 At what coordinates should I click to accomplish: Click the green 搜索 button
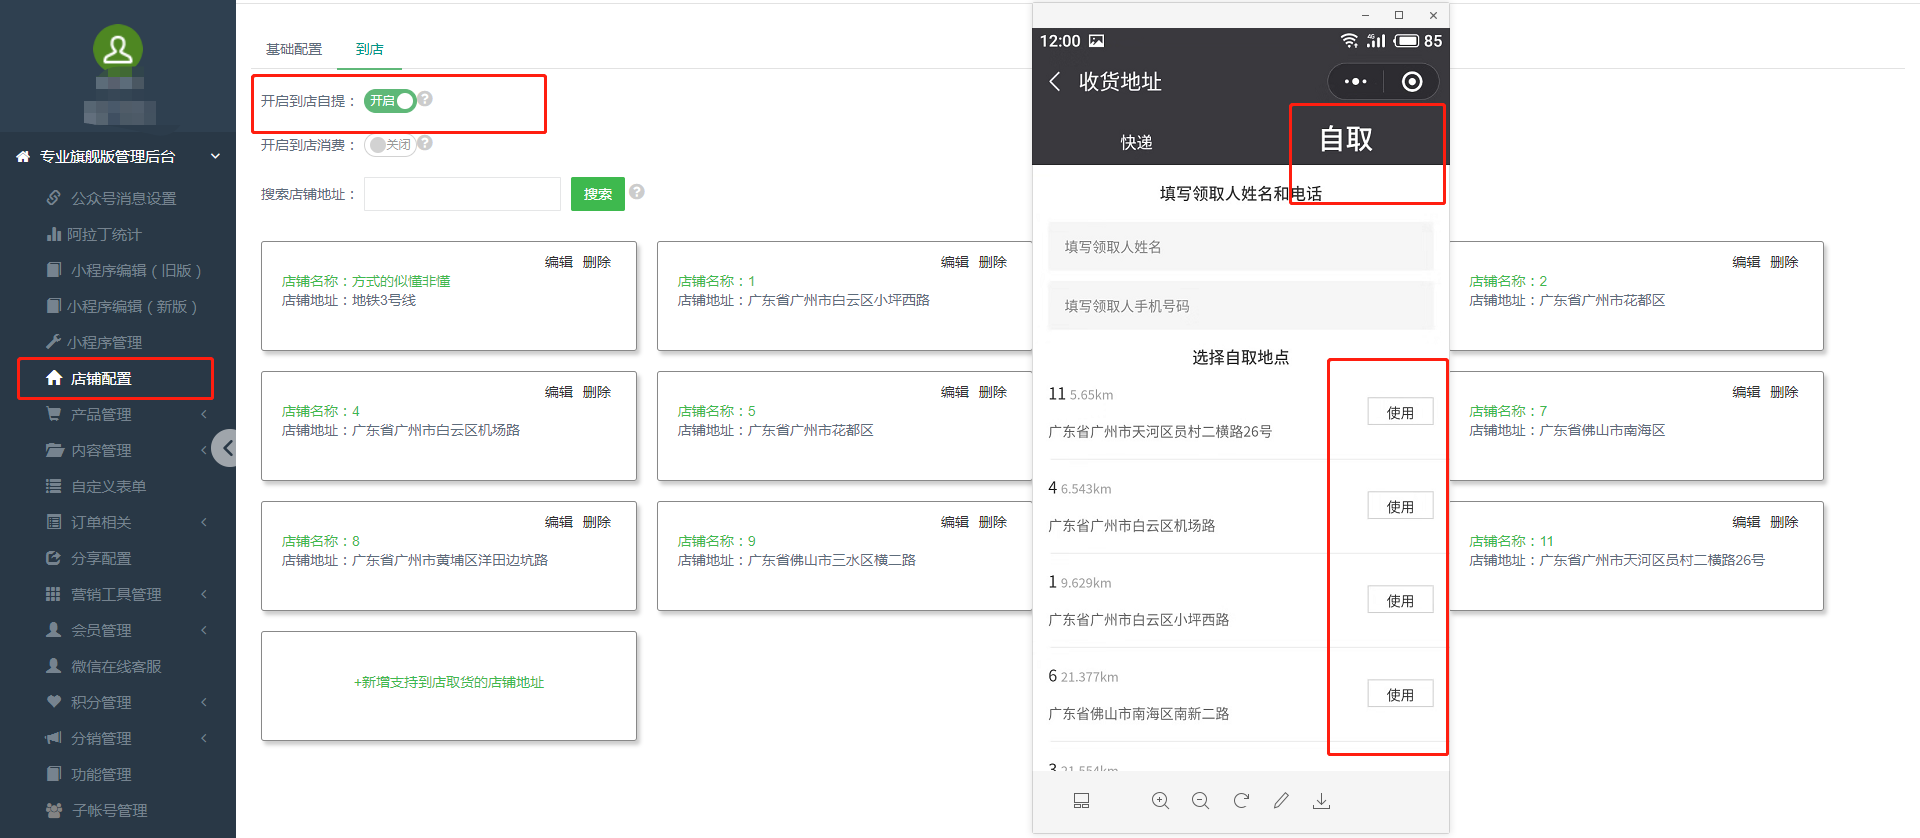597,194
